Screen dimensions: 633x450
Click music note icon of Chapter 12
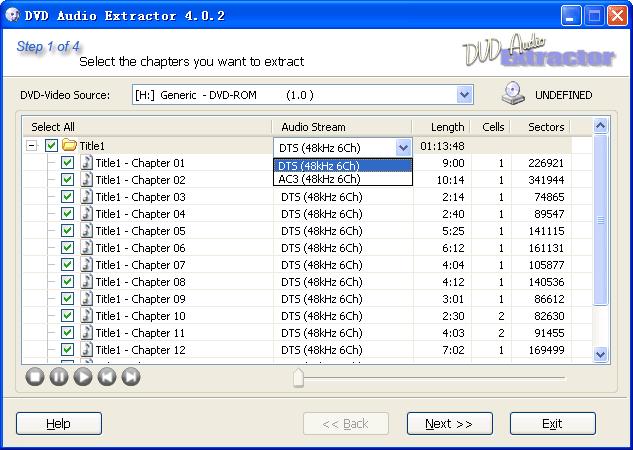coord(86,350)
